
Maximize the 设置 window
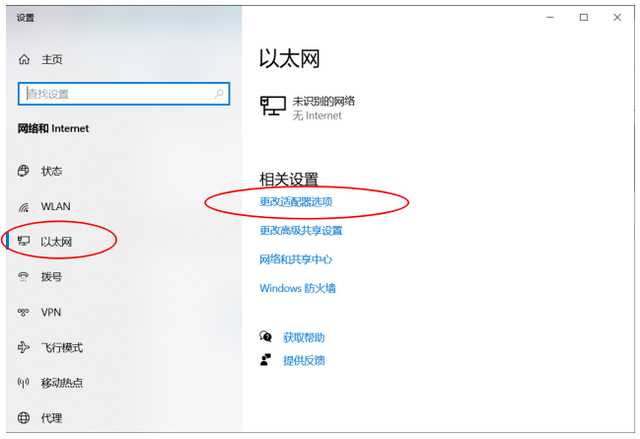[584, 18]
